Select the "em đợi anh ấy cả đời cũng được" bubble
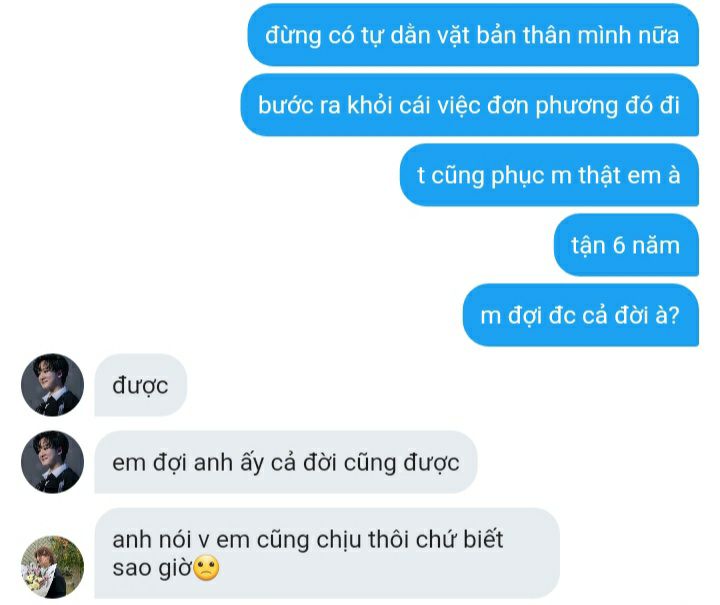Viewport: 720px width, 605px height. tap(286, 462)
